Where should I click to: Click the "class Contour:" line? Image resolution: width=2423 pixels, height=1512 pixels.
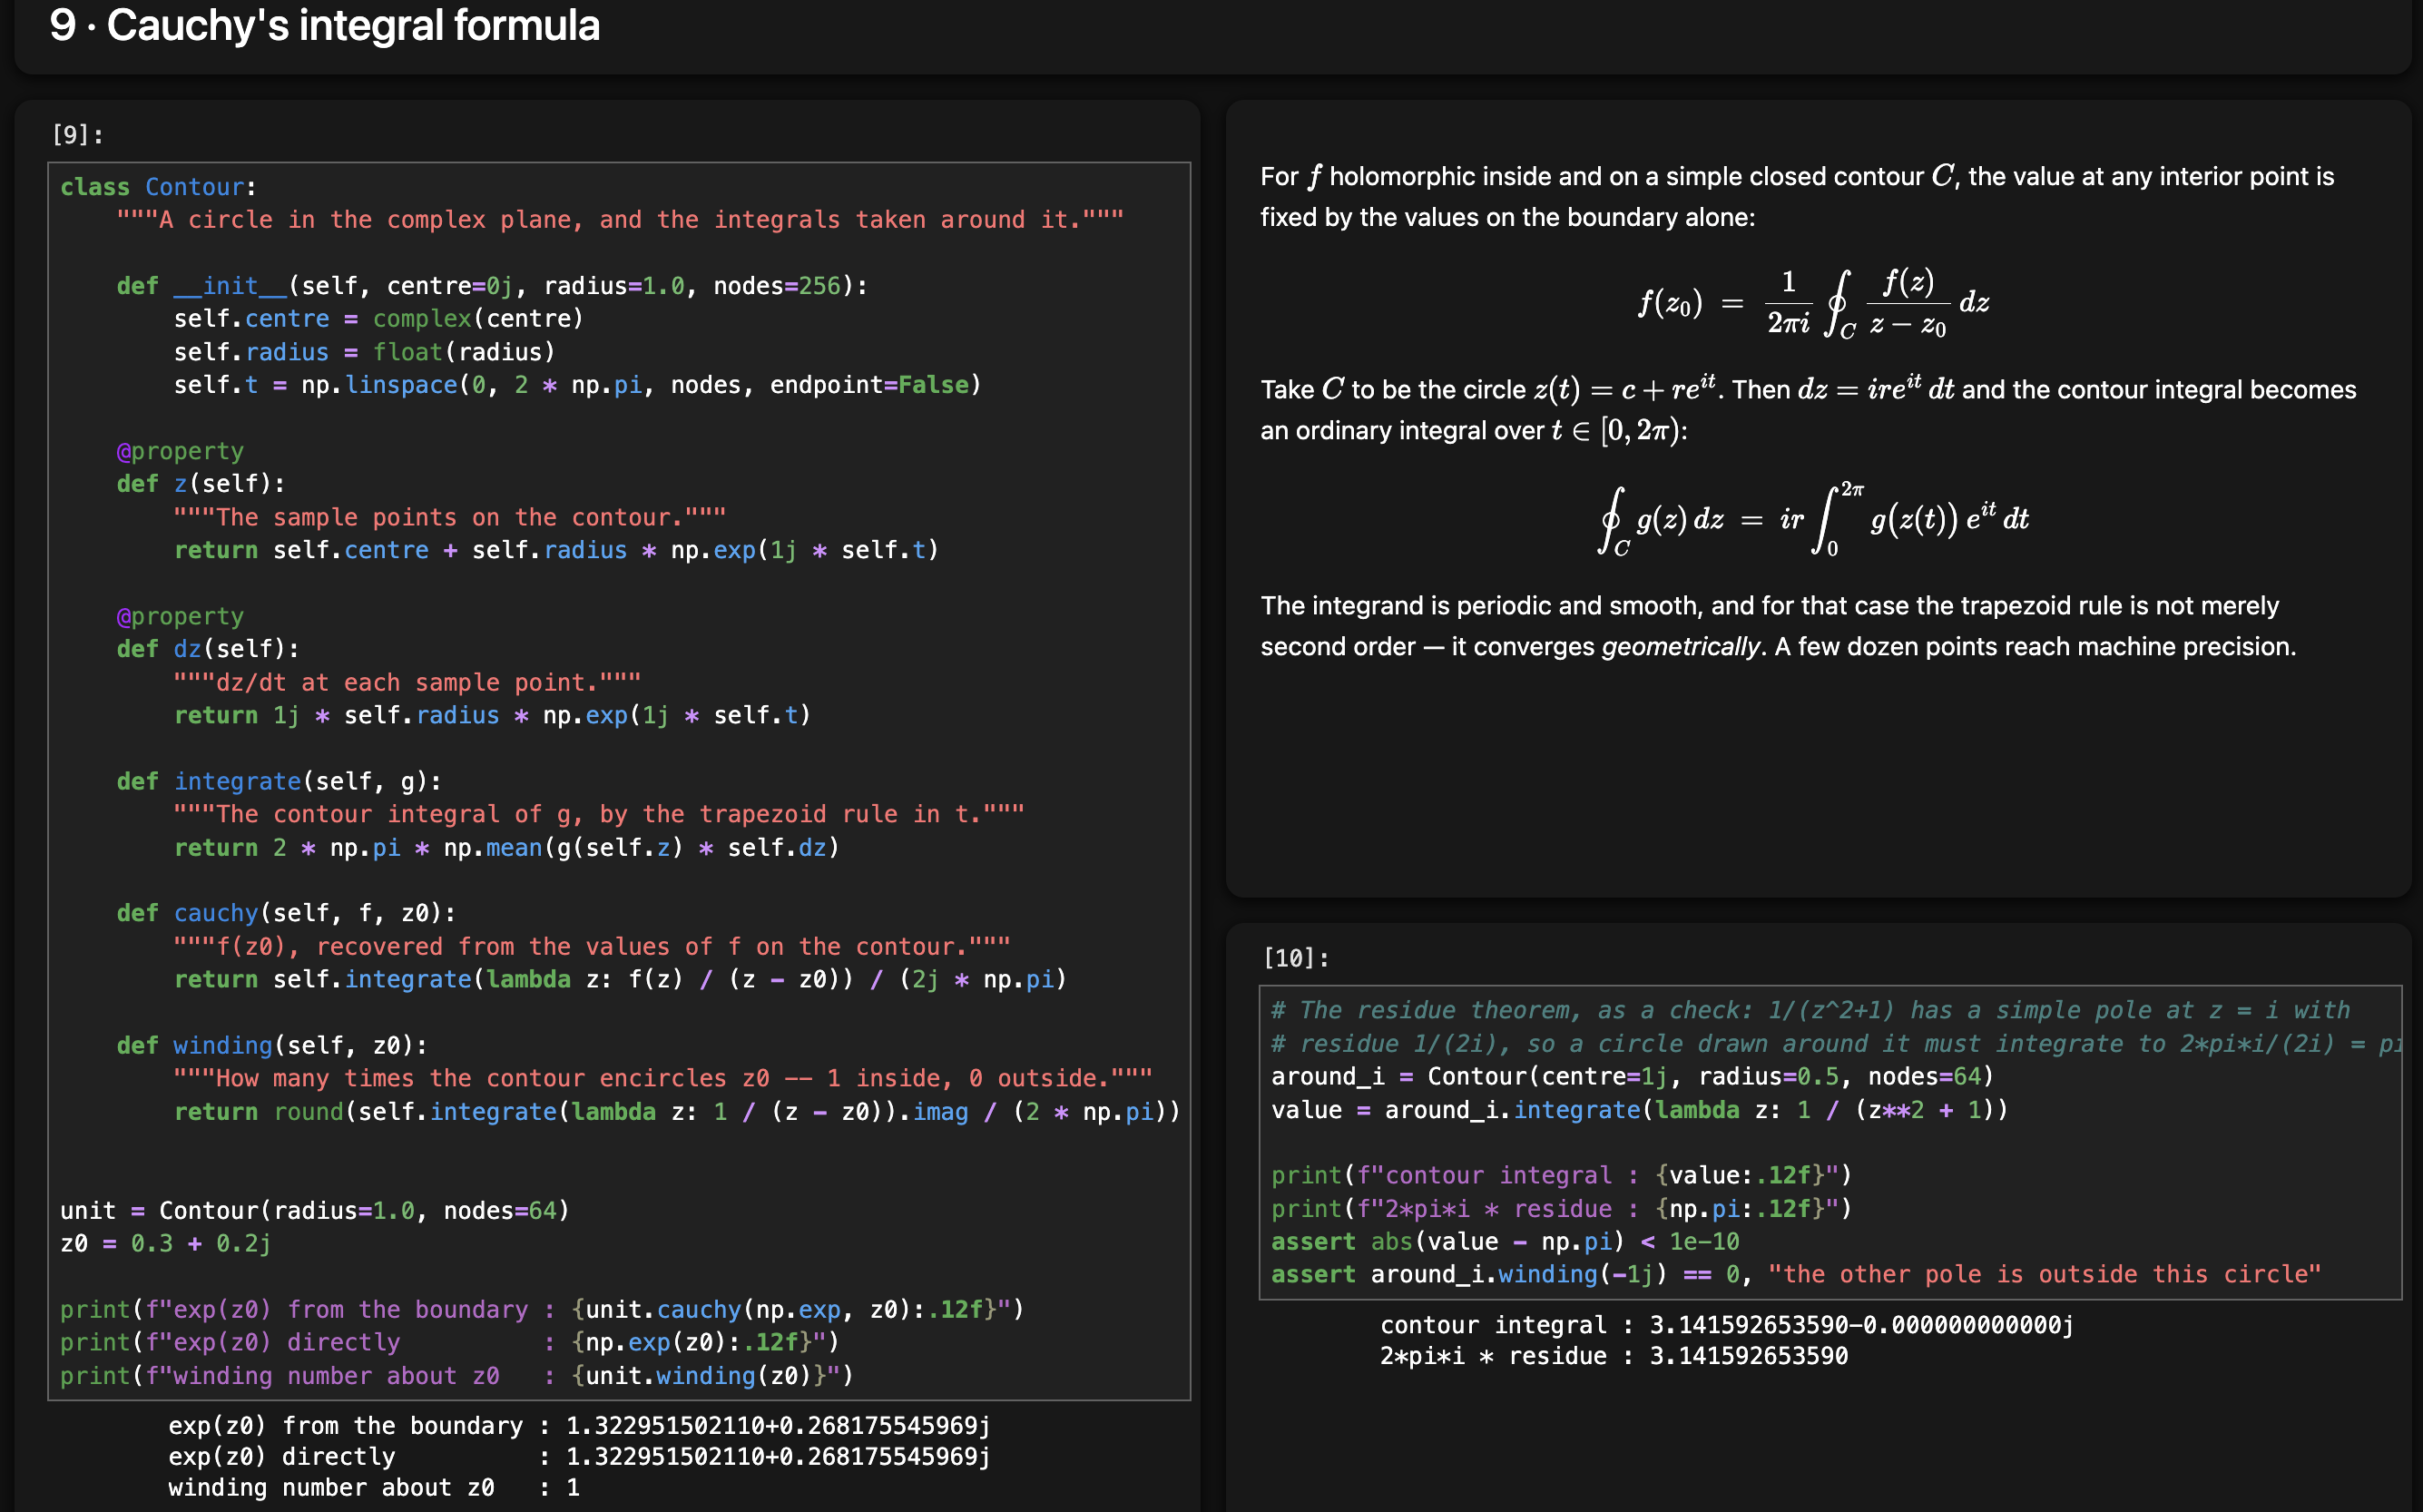158,187
